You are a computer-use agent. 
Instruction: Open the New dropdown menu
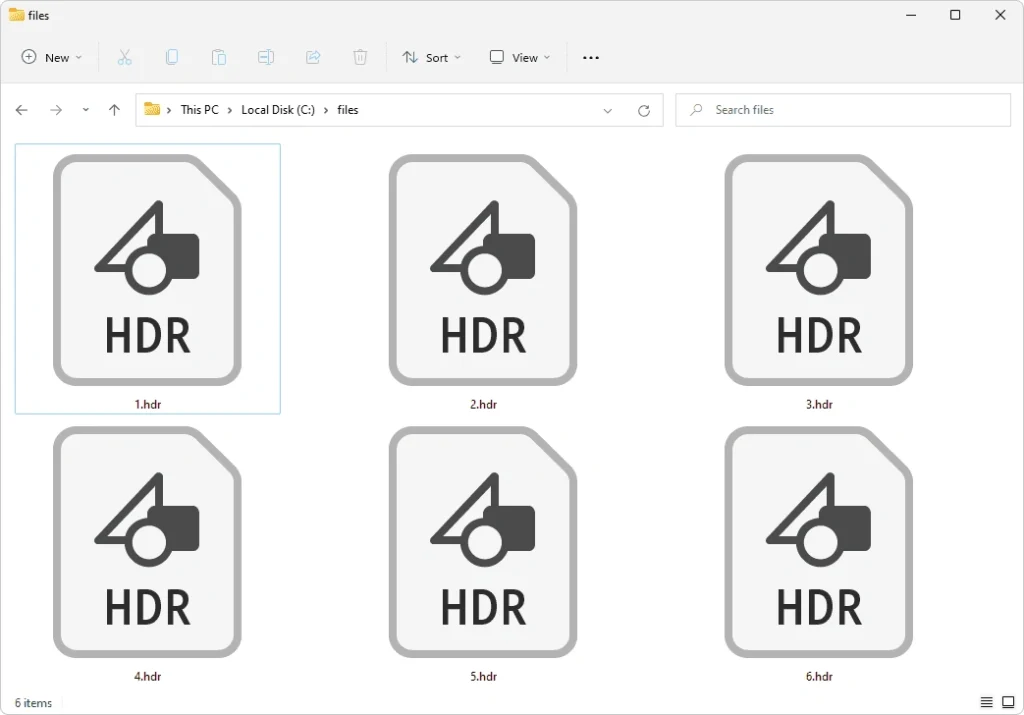click(x=51, y=57)
